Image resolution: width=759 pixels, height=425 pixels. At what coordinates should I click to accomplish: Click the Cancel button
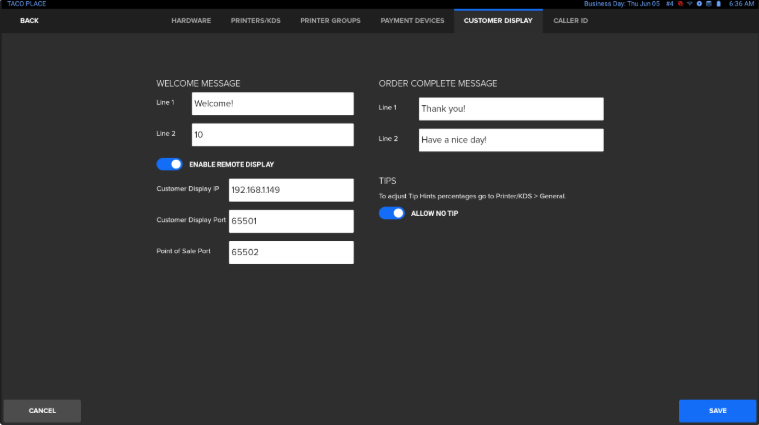(42, 410)
